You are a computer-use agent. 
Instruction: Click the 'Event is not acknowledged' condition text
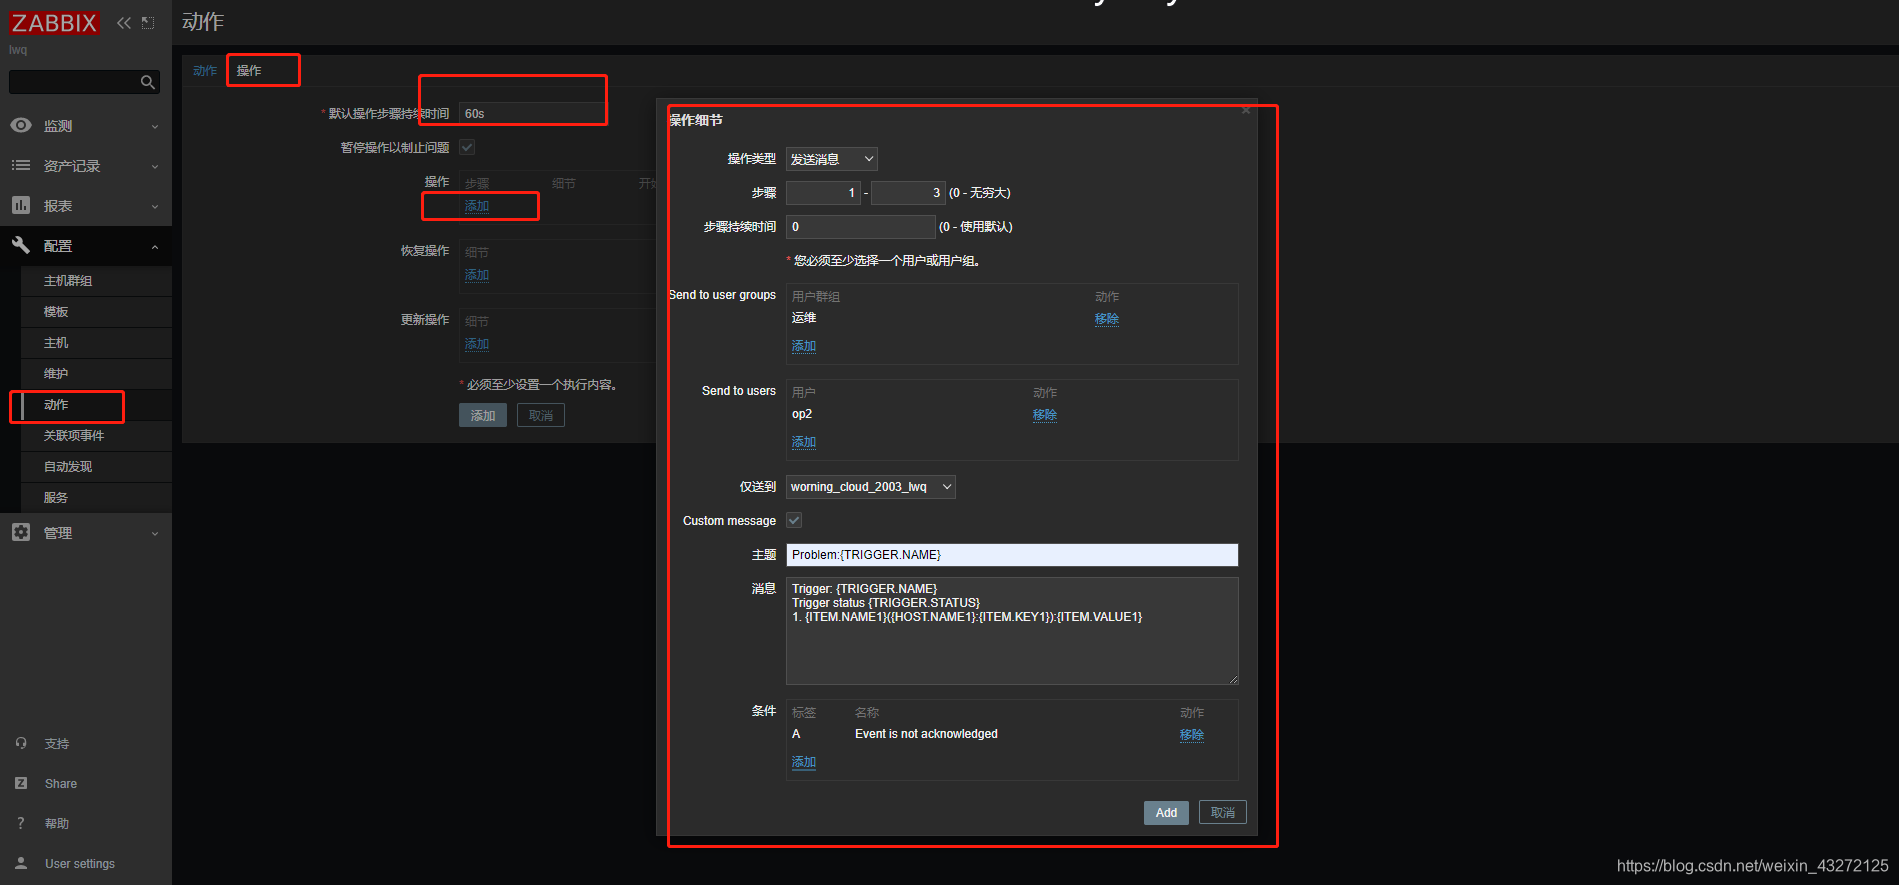pyautogui.click(x=926, y=734)
